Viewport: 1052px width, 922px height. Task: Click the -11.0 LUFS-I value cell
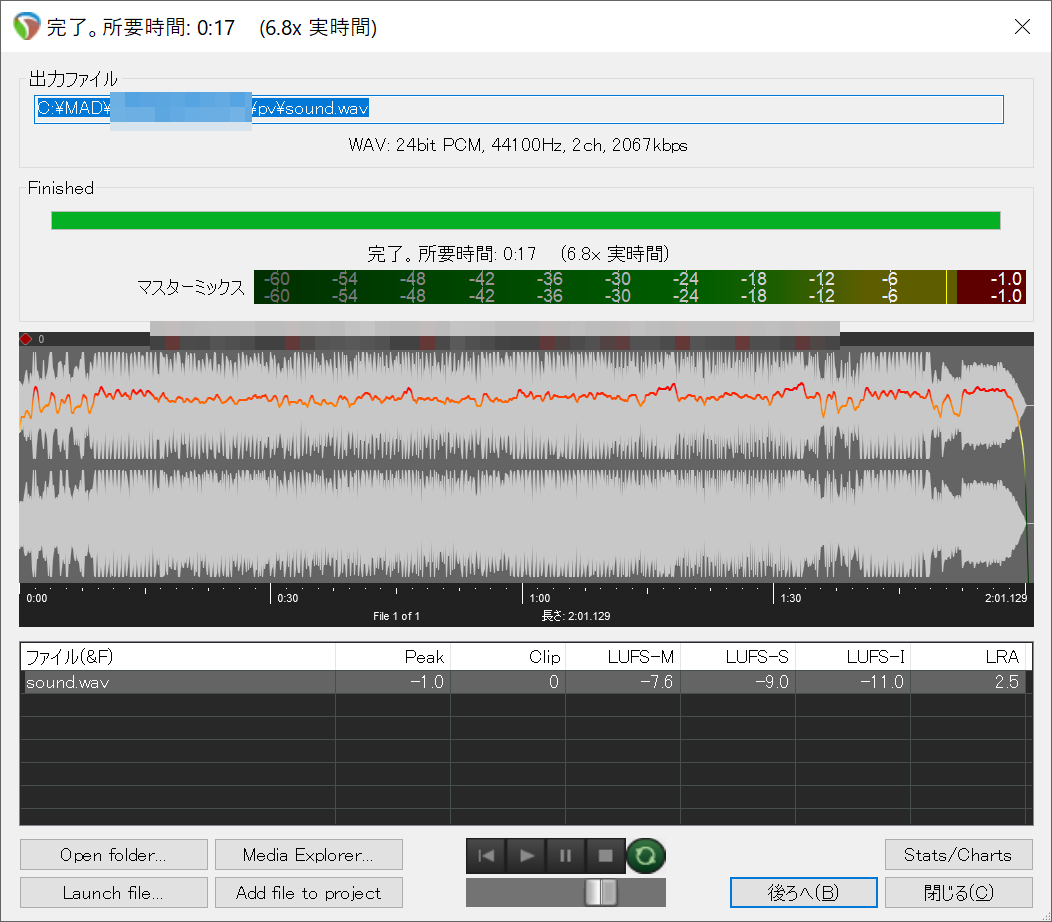click(x=853, y=682)
